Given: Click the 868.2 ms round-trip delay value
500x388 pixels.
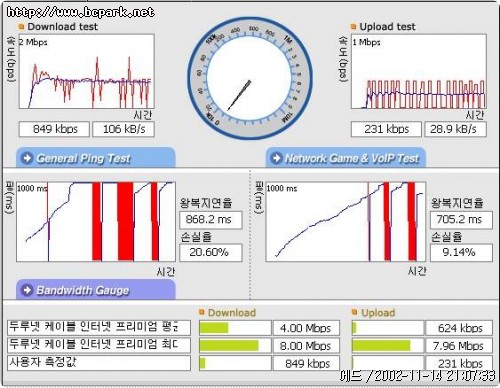Looking at the screenshot, I should [211, 220].
